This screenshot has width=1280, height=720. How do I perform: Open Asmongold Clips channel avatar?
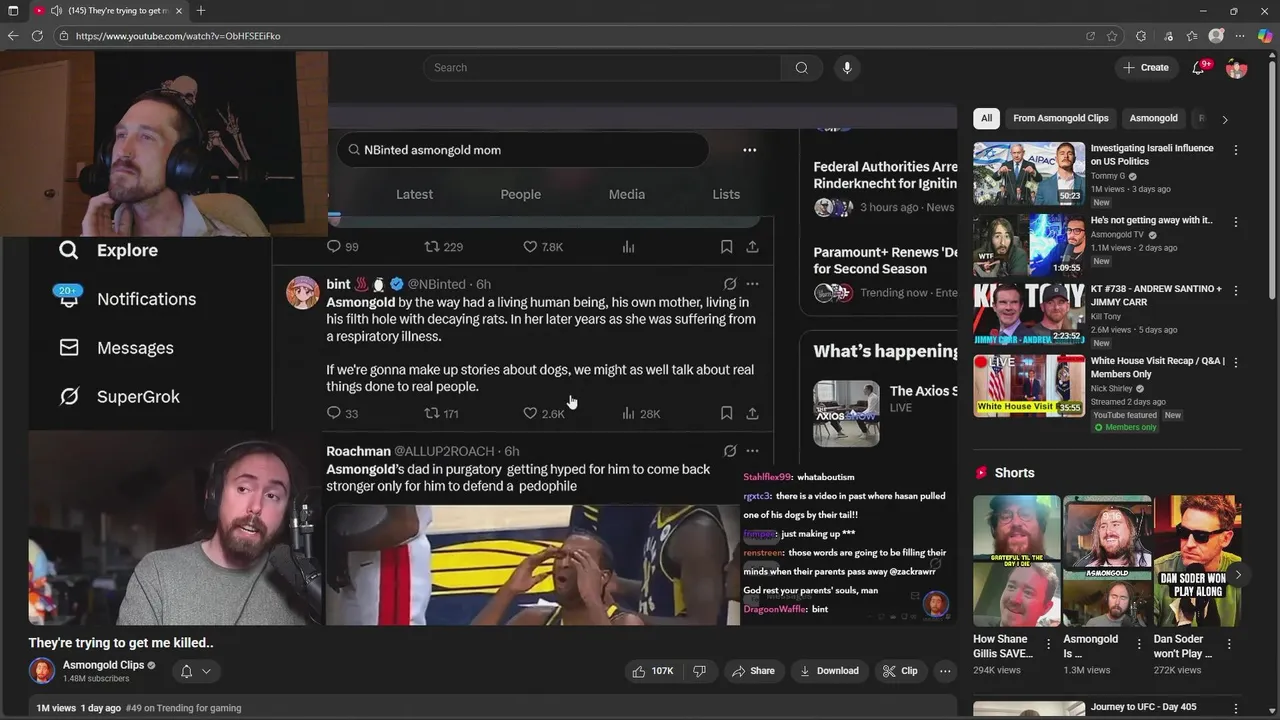click(42, 671)
